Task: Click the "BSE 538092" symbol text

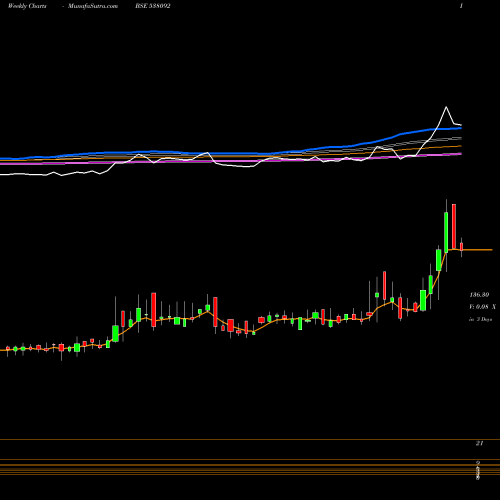Action: click(153, 6)
